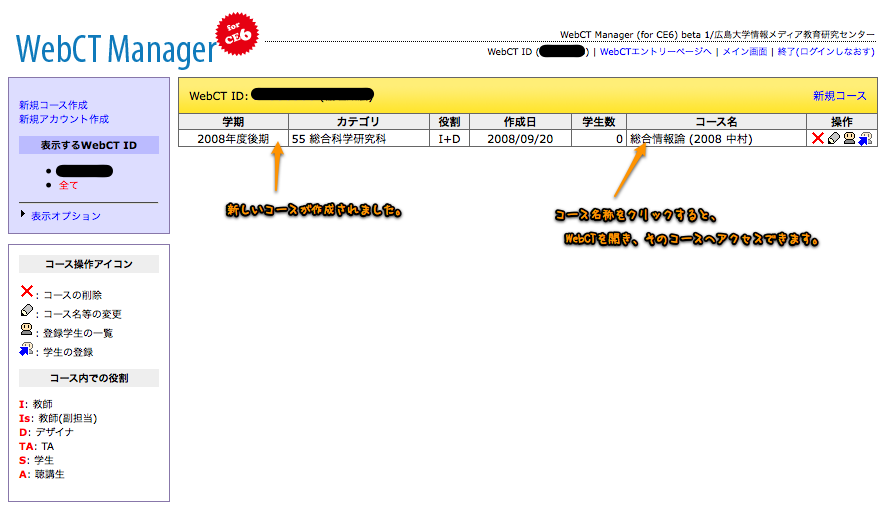
Task: Click コース操作アイコン heading
Action: click(89, 264)
